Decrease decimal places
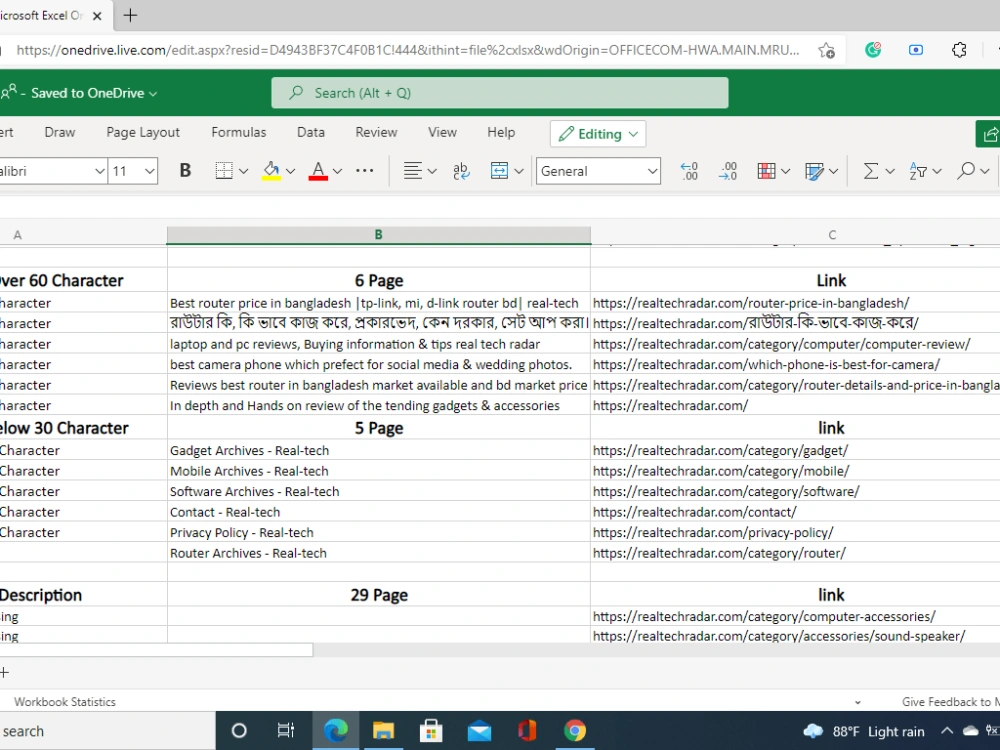 689,171
